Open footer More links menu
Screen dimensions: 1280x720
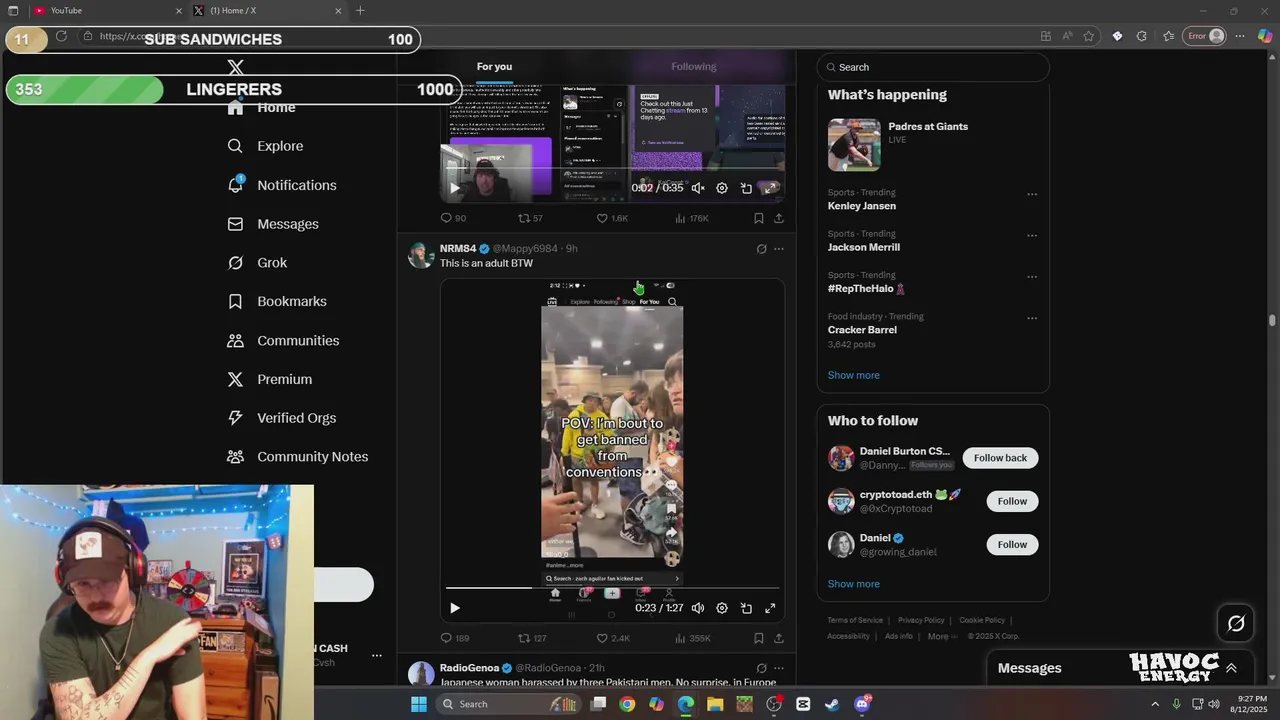point(942,636)
